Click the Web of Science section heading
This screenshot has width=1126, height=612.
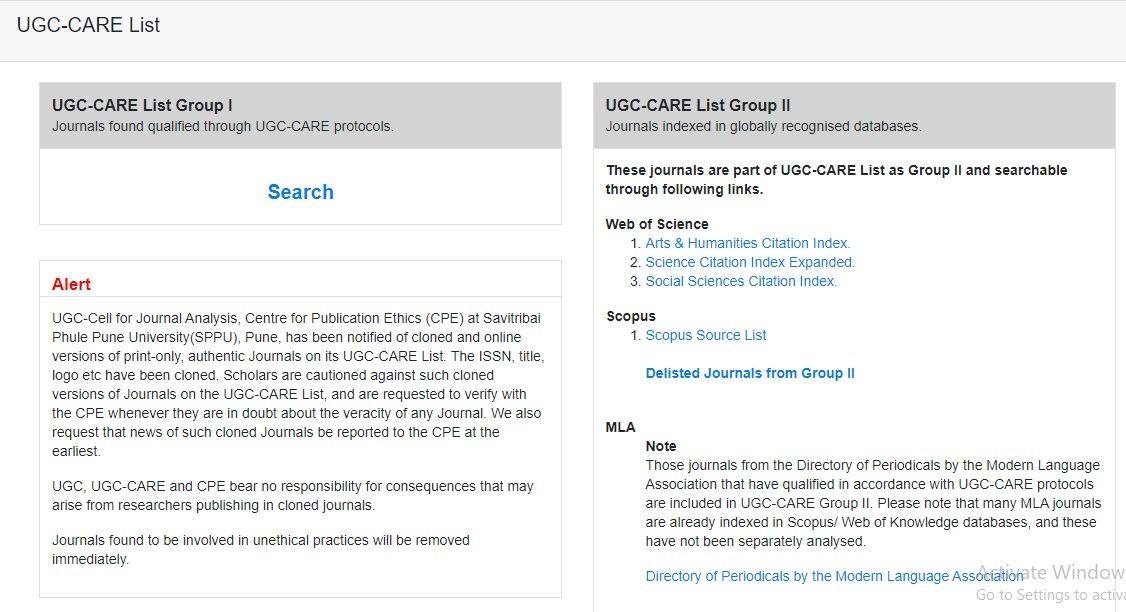click(657, 224)
